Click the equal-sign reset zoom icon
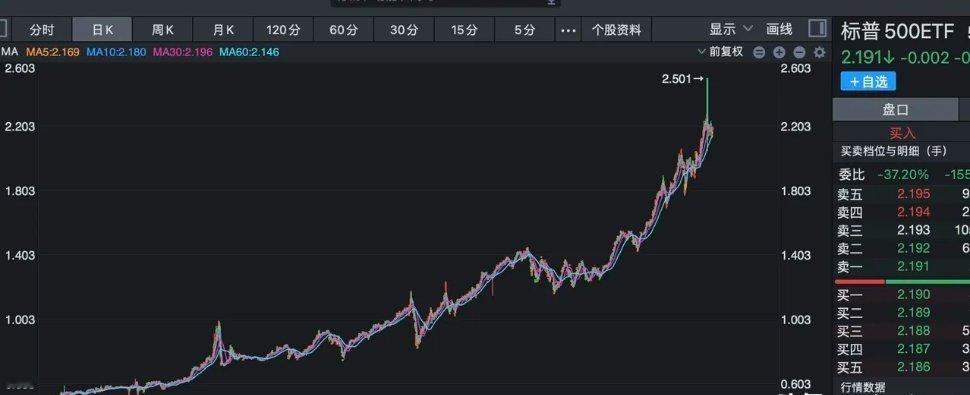Viewport: 970px width, 395px height. click(759, 53)
